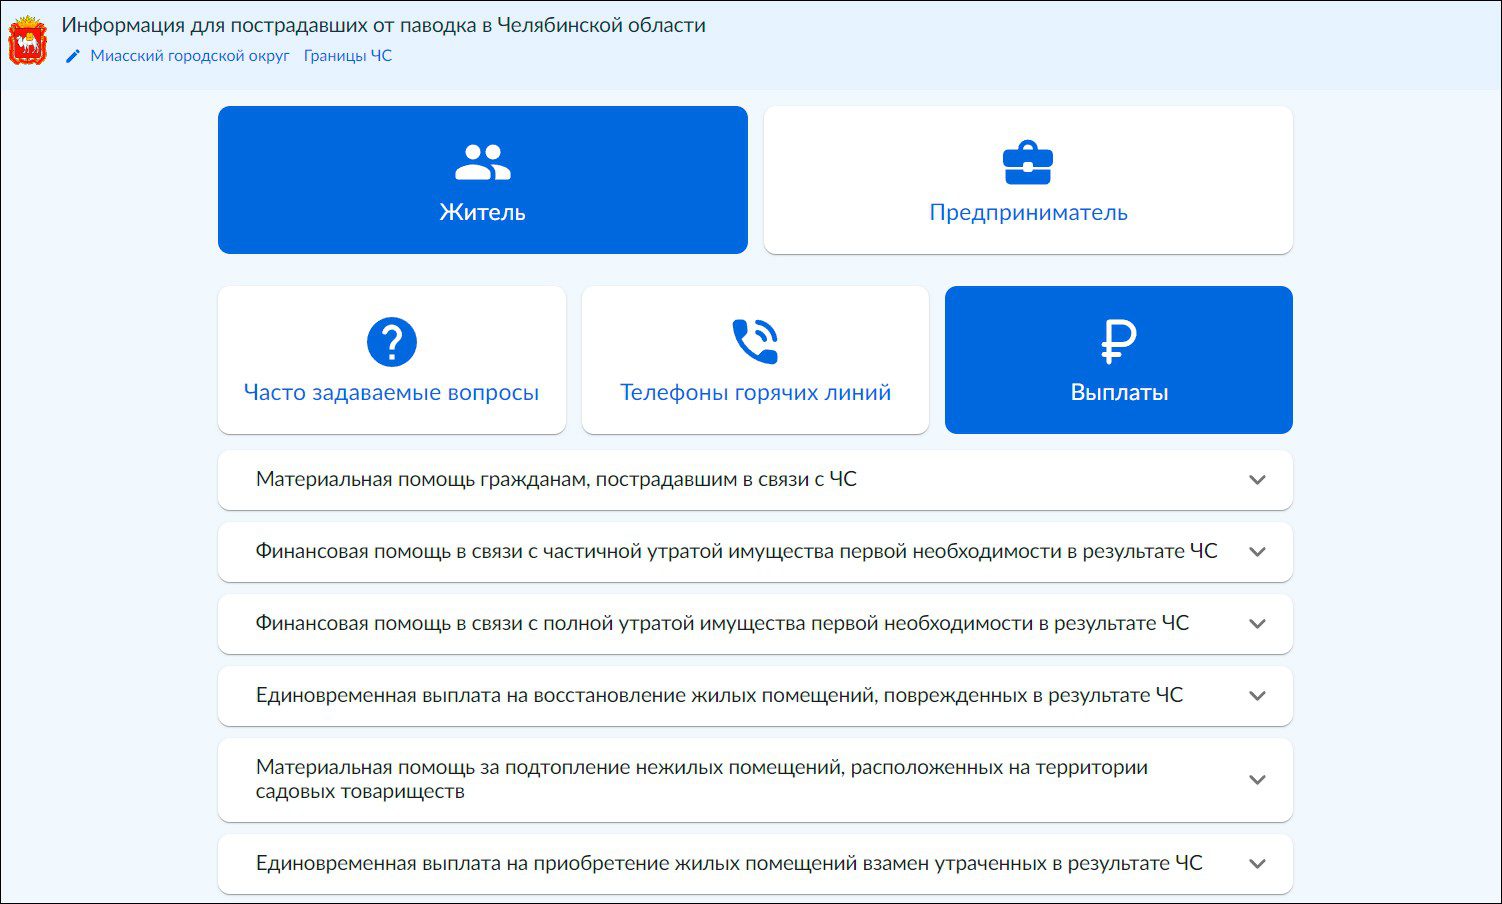Image resolution: width=1502 pixels, height=904 pixels.
Task: Click the page title about паводка в Челябинской области
Action: [x=383, y=25]
